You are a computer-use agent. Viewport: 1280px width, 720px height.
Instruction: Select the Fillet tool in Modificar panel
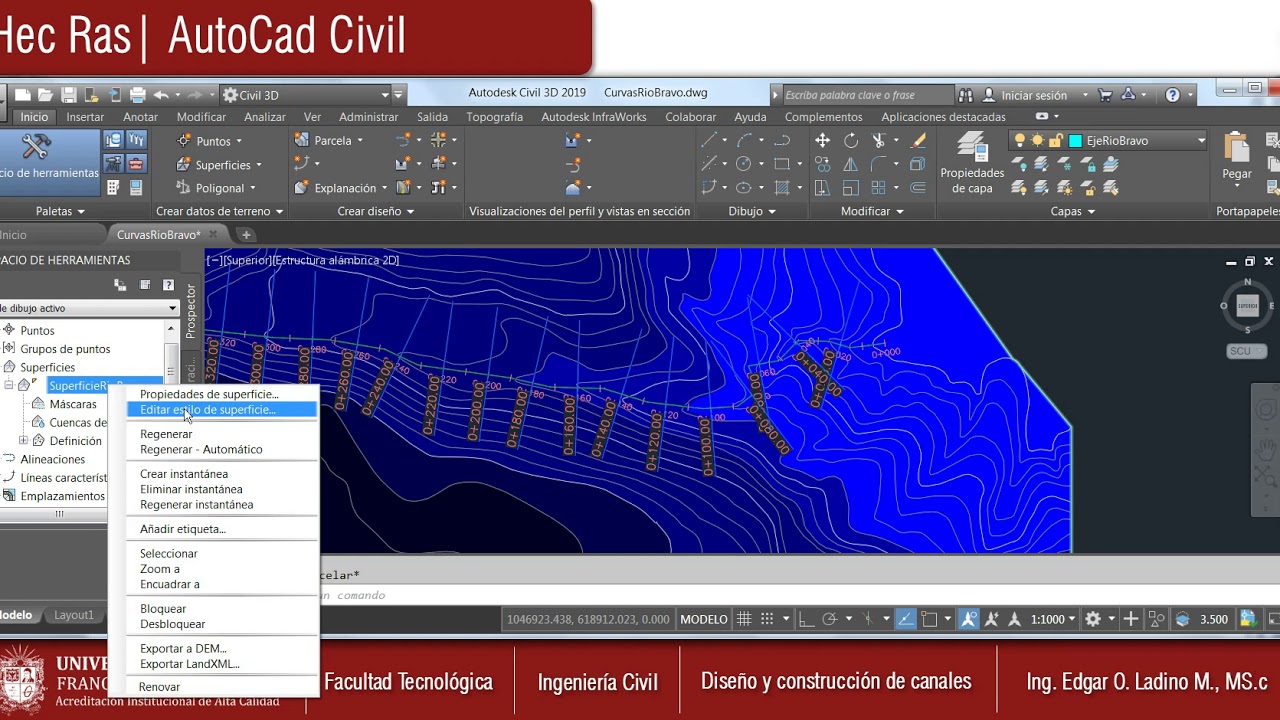(878, 164)
